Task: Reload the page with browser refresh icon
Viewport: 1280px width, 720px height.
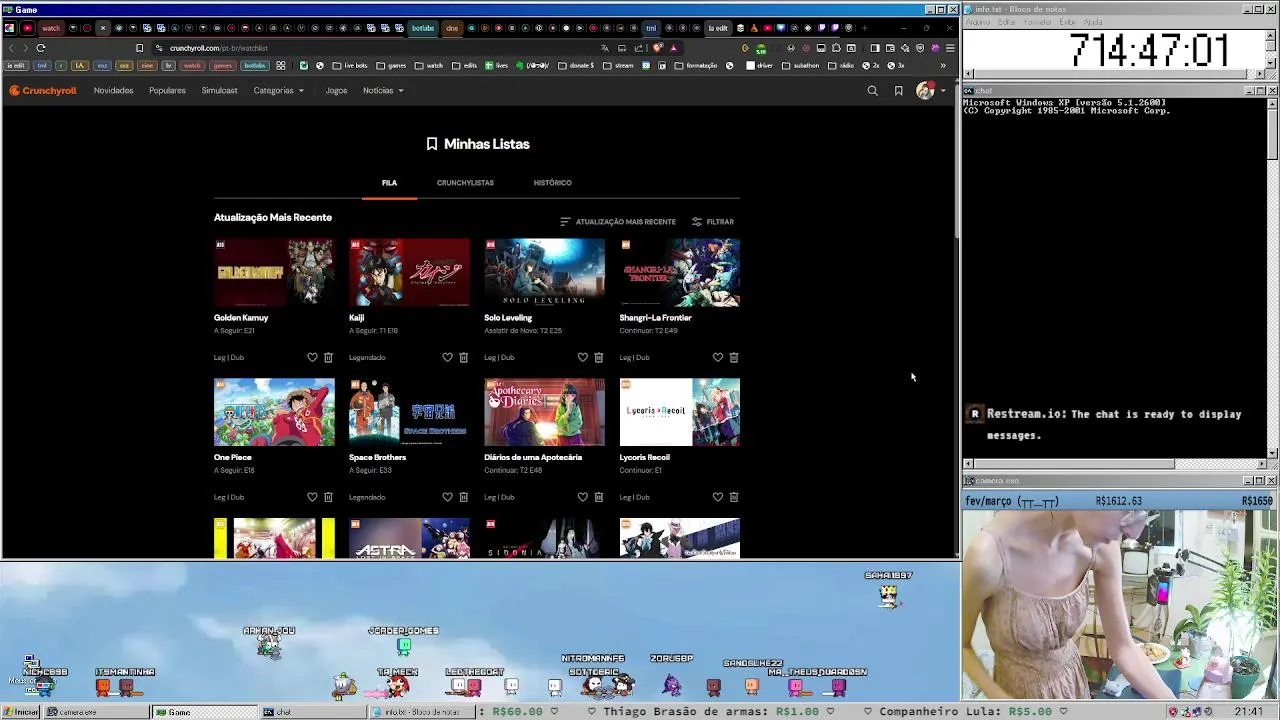Action: click(x=41, y=48)
